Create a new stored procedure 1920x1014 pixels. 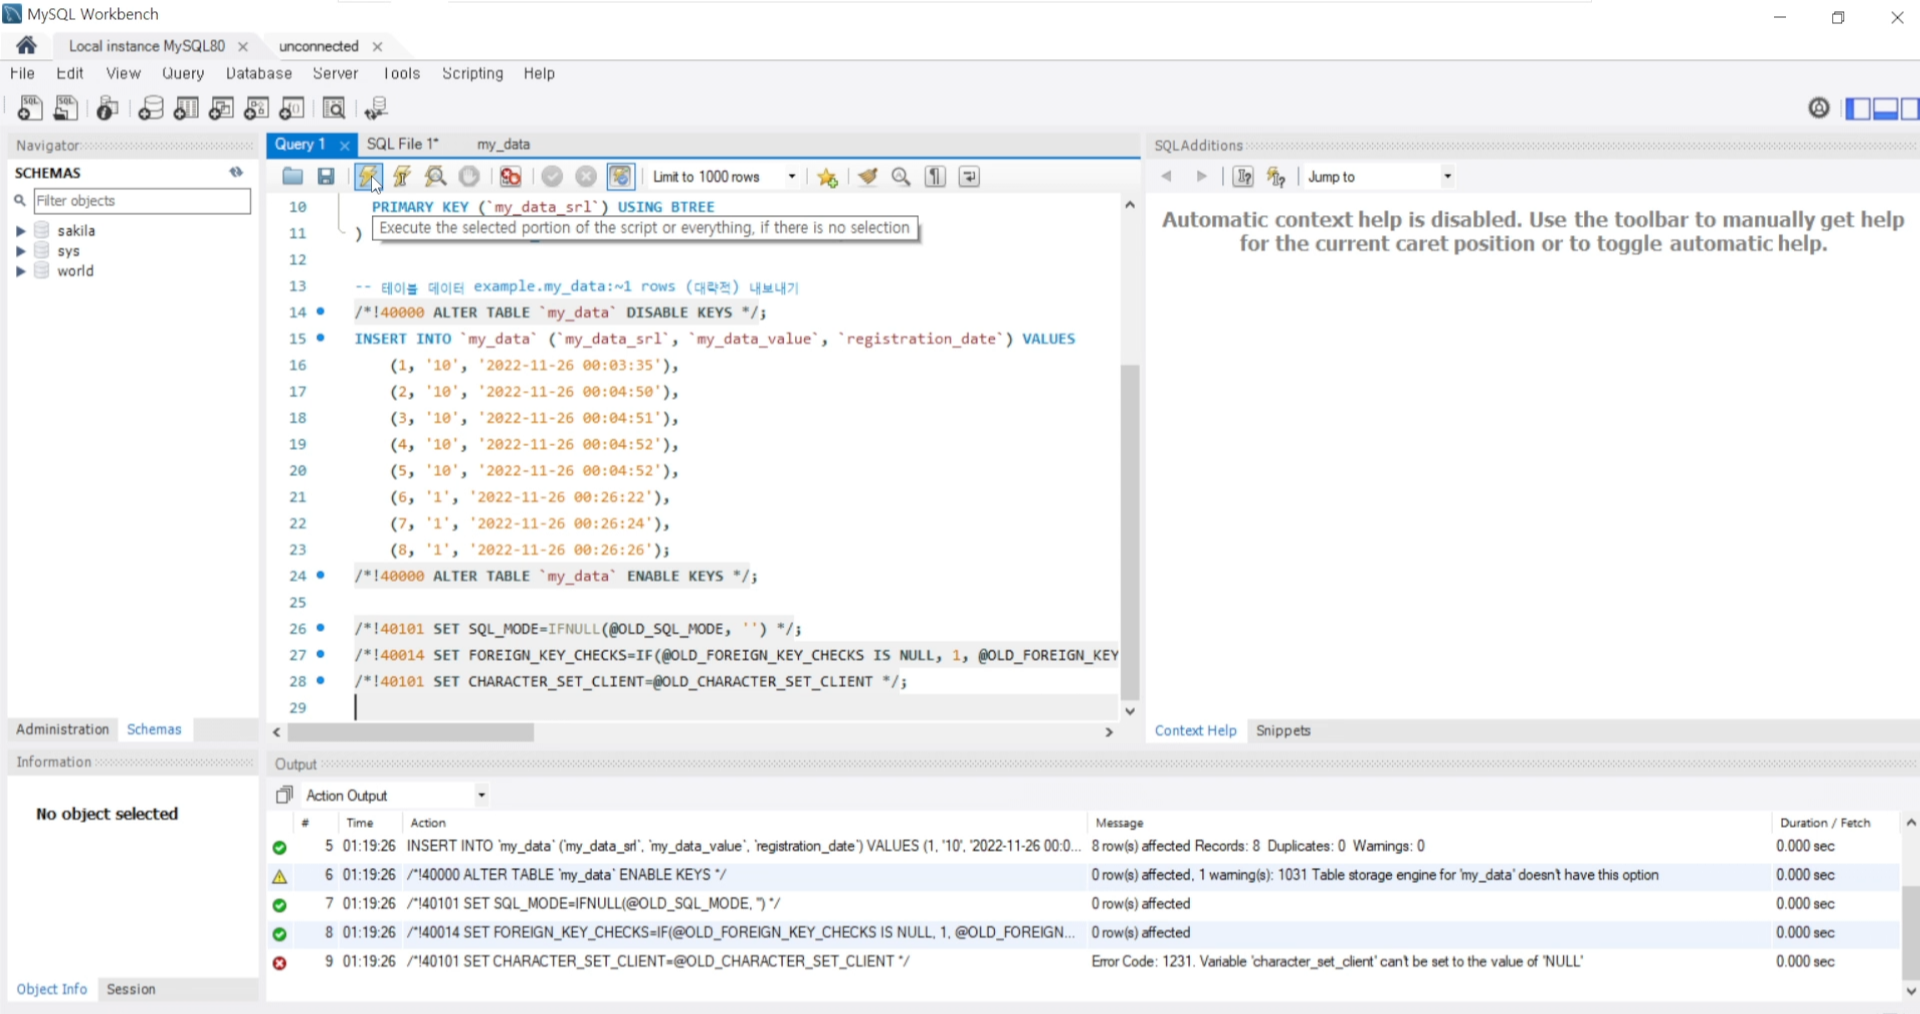coord(257,108)
